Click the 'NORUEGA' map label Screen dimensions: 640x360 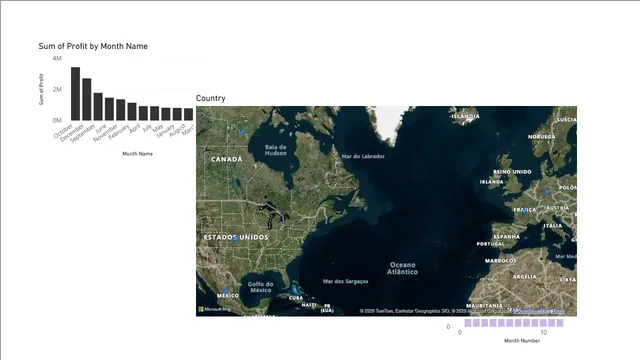click(542, 137)
